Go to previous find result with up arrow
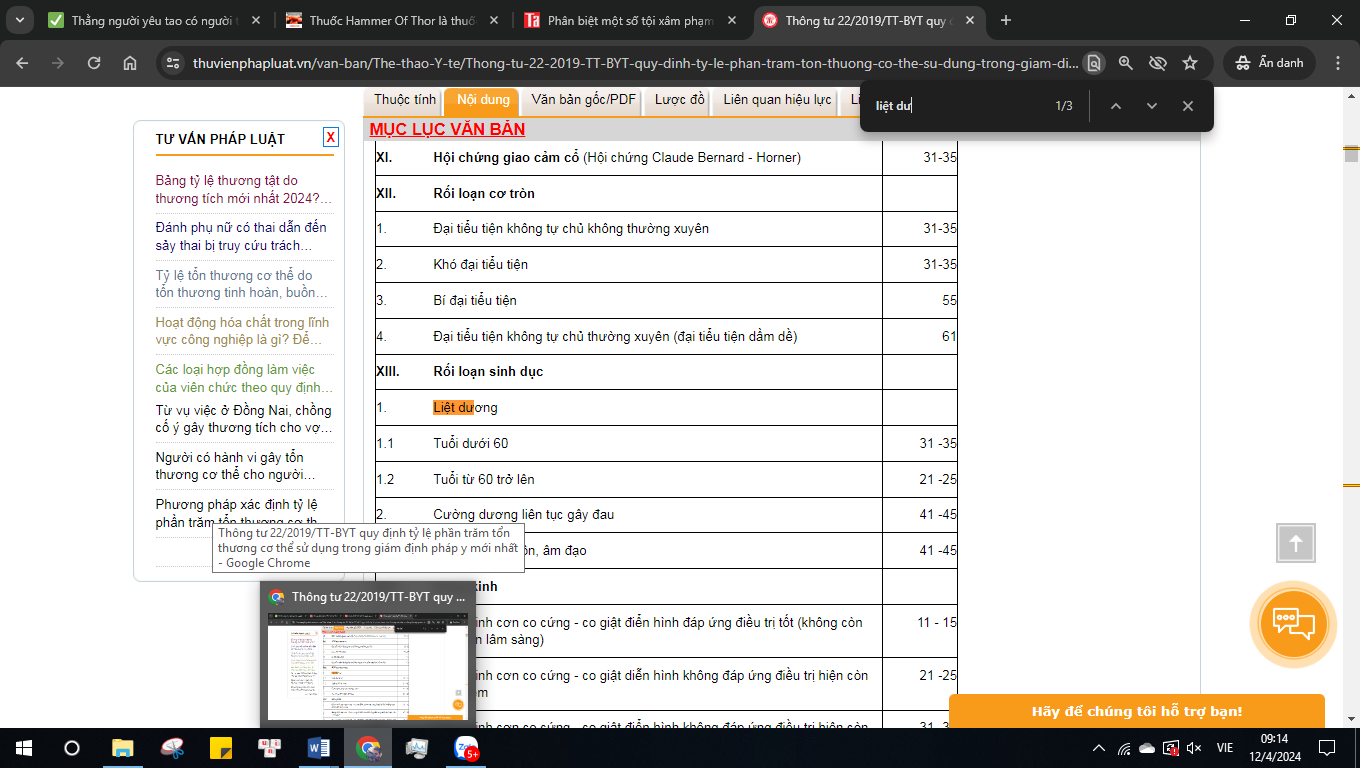Screen dimensions: 1360x768 tap(1116, 106)
